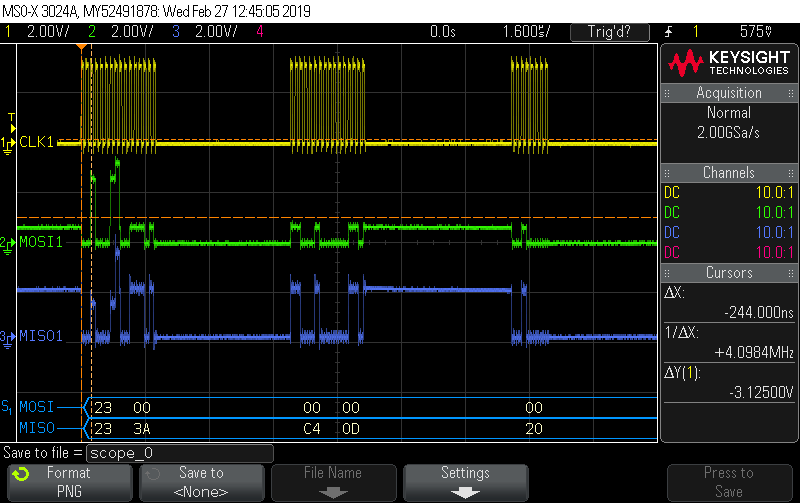Click the Acquisition panel right grip icon
The width and height of the screenshot is (800, 503).
click(791, 93)
